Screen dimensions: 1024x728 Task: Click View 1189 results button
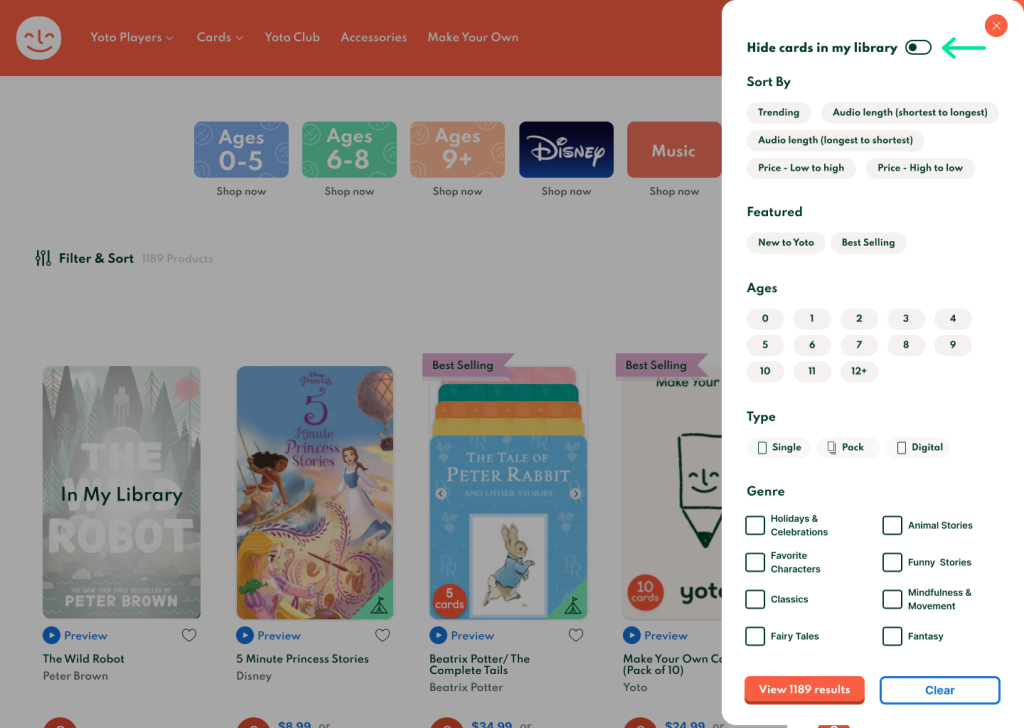point(805,689)
